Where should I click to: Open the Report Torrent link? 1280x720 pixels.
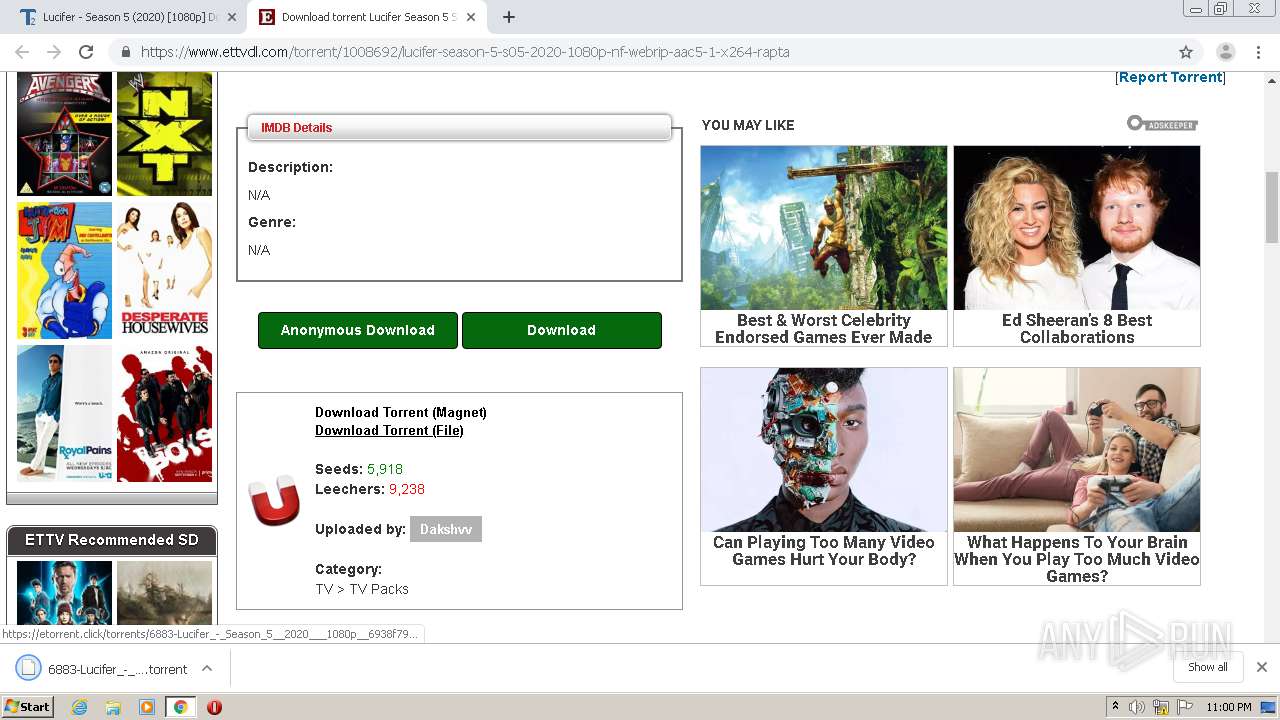1170,77
